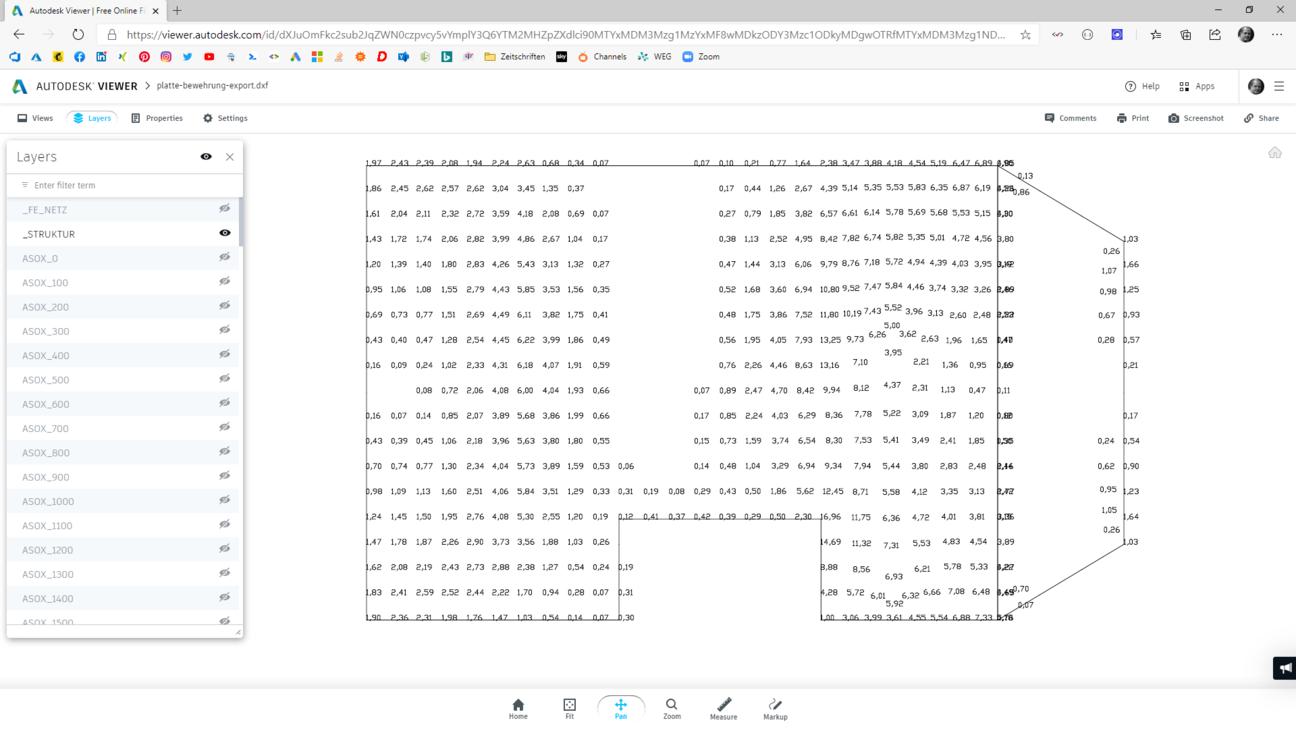Click the Home tool in bottom toolbar

point(518,708)
